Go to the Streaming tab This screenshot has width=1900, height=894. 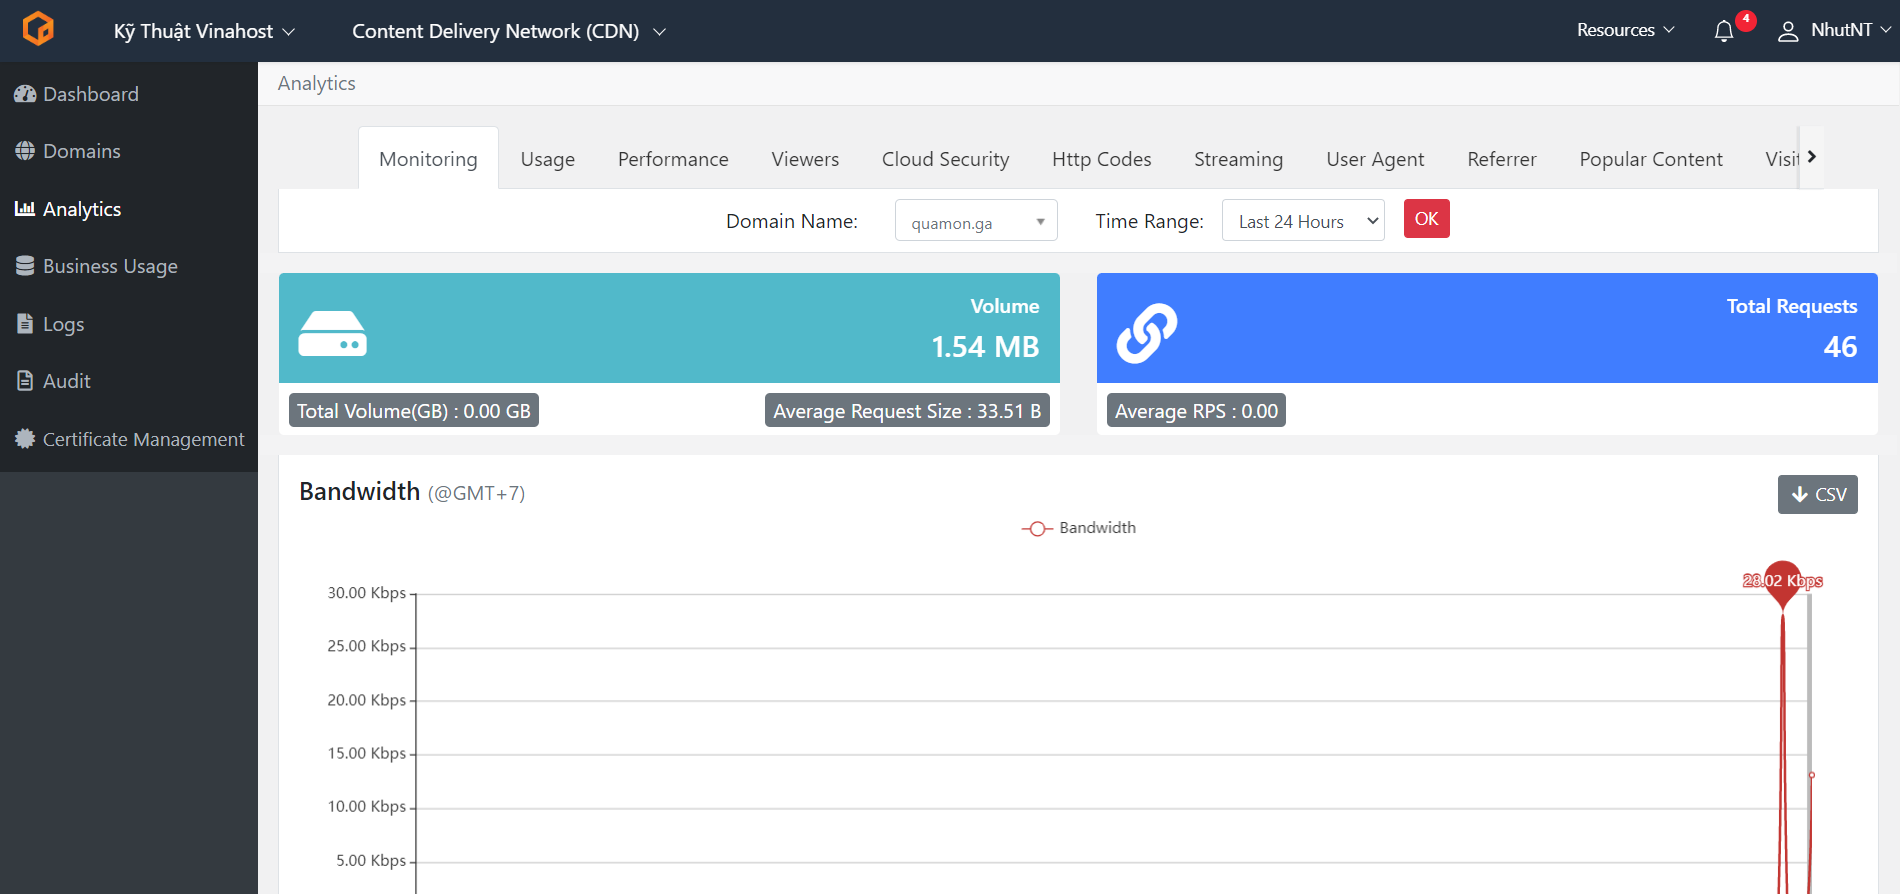tap(1238, 159)
